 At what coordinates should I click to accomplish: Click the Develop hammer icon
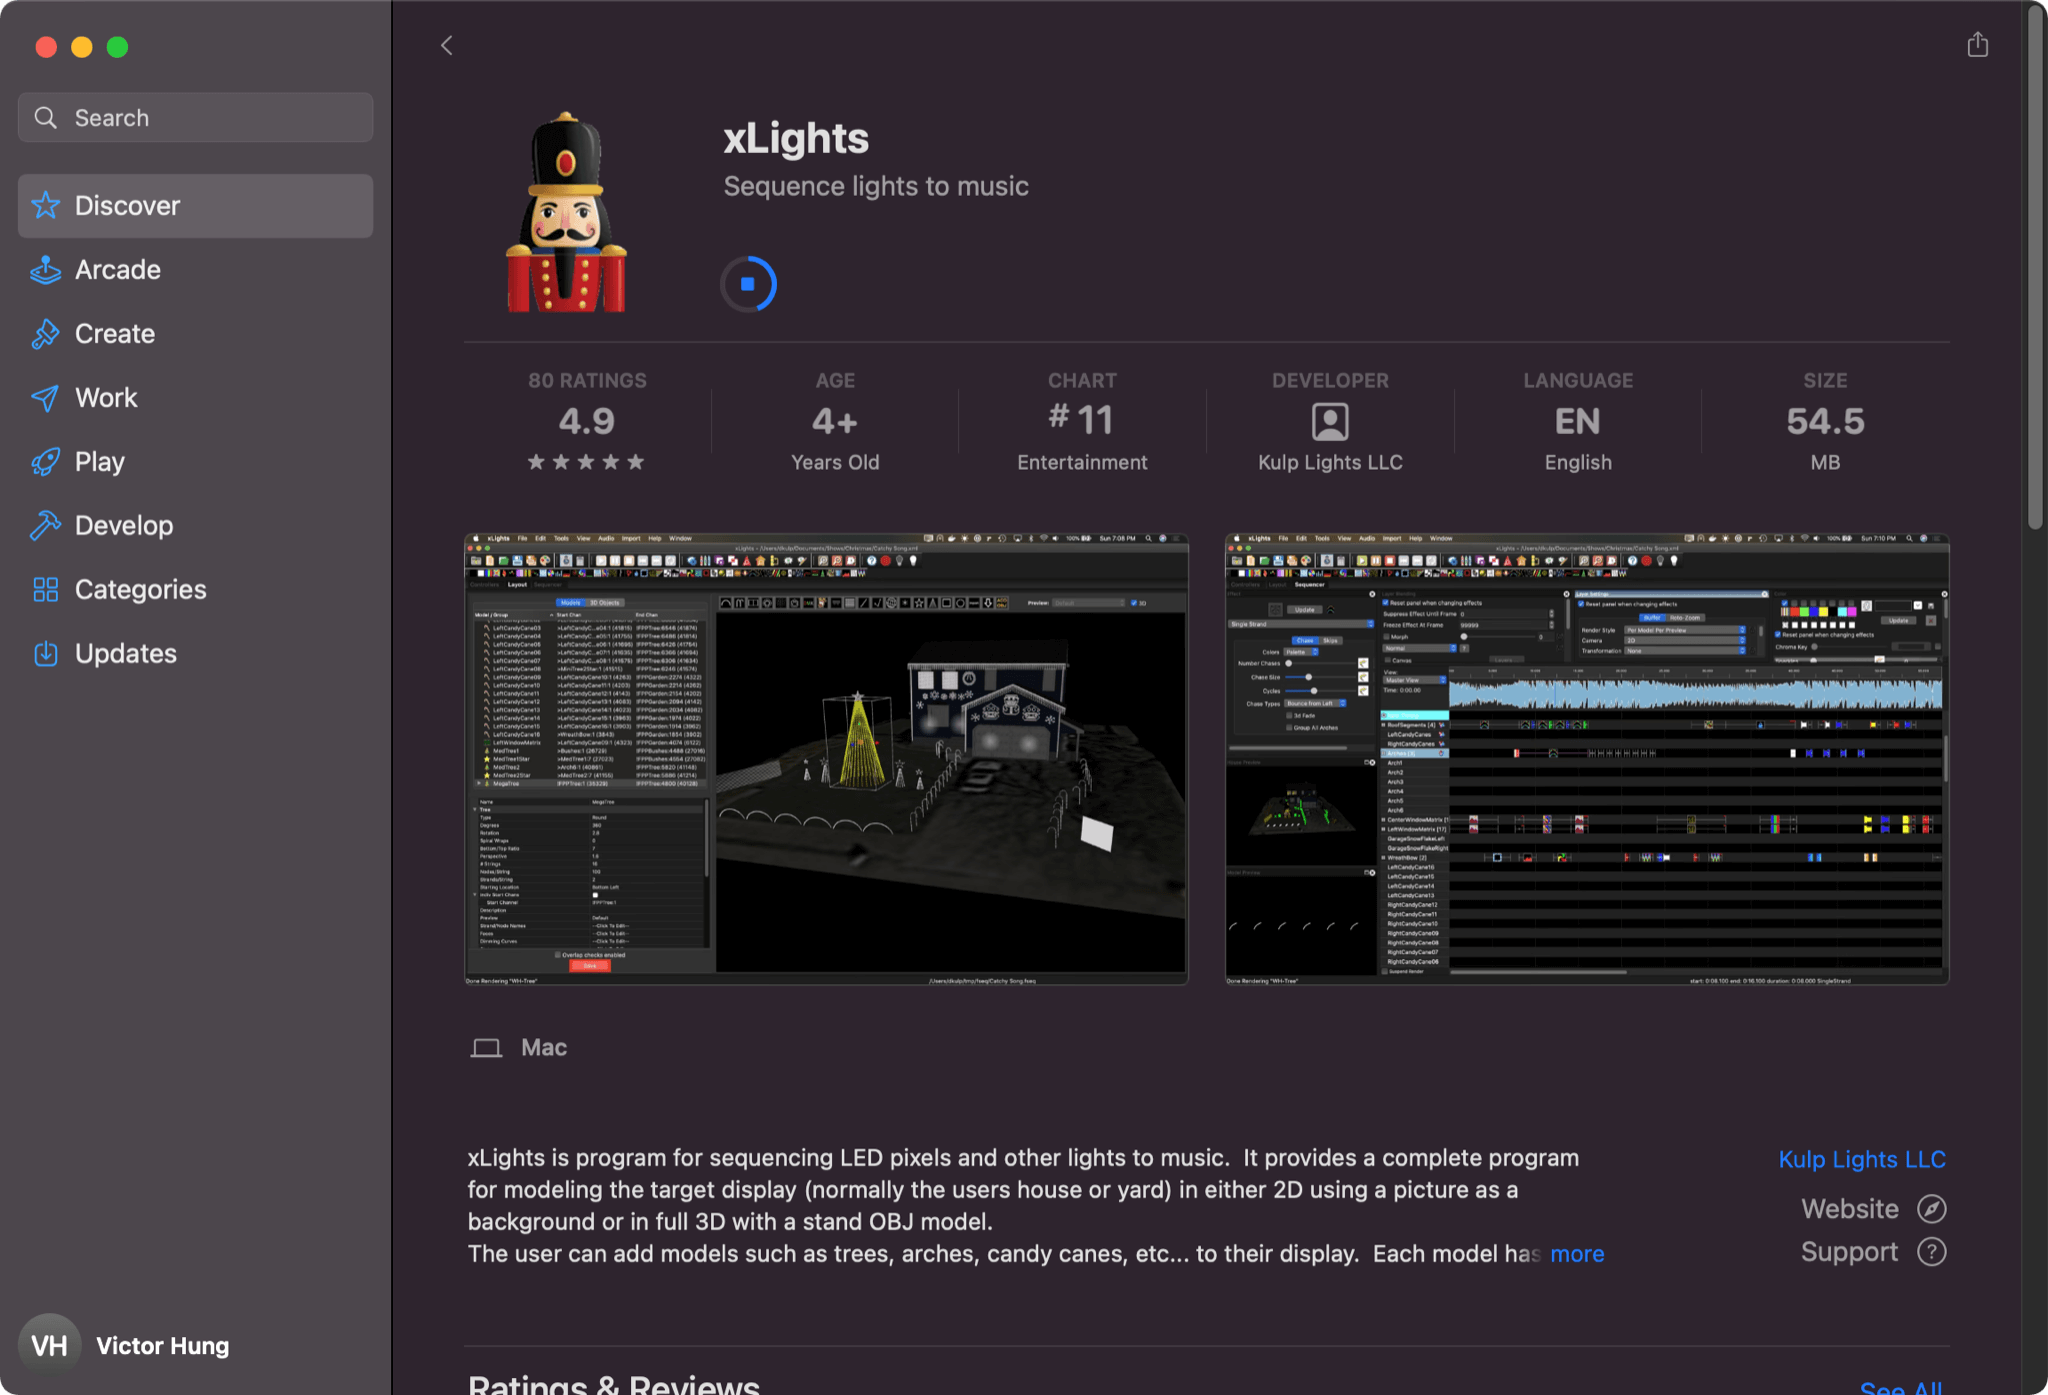46,526
